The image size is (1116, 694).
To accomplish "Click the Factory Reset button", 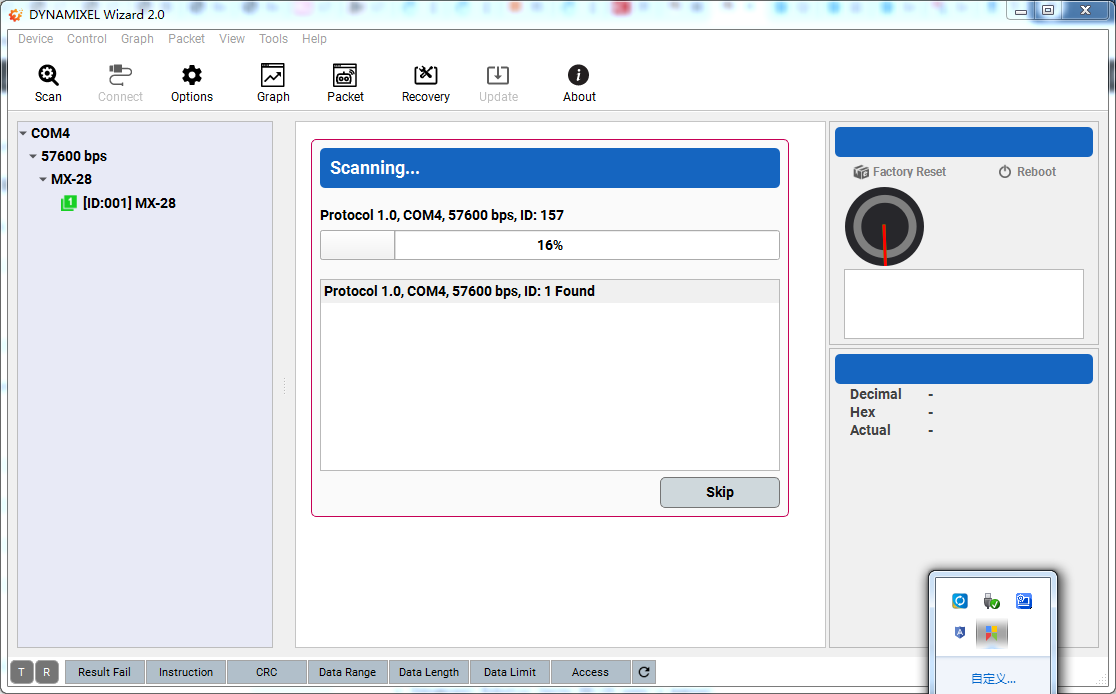I will point(899,172).
